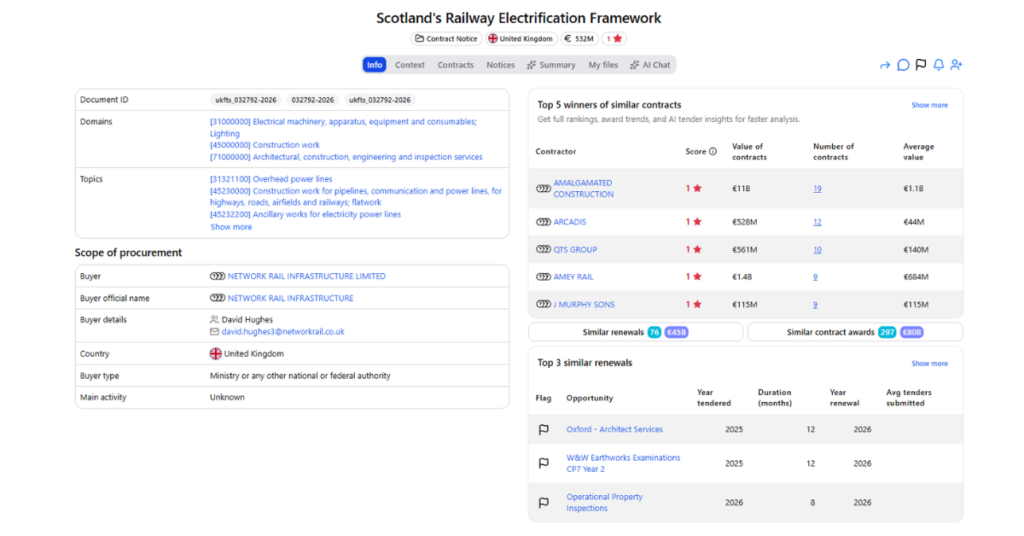Open Oxford - Architect Services opportunity

click(x=614, y=430)
